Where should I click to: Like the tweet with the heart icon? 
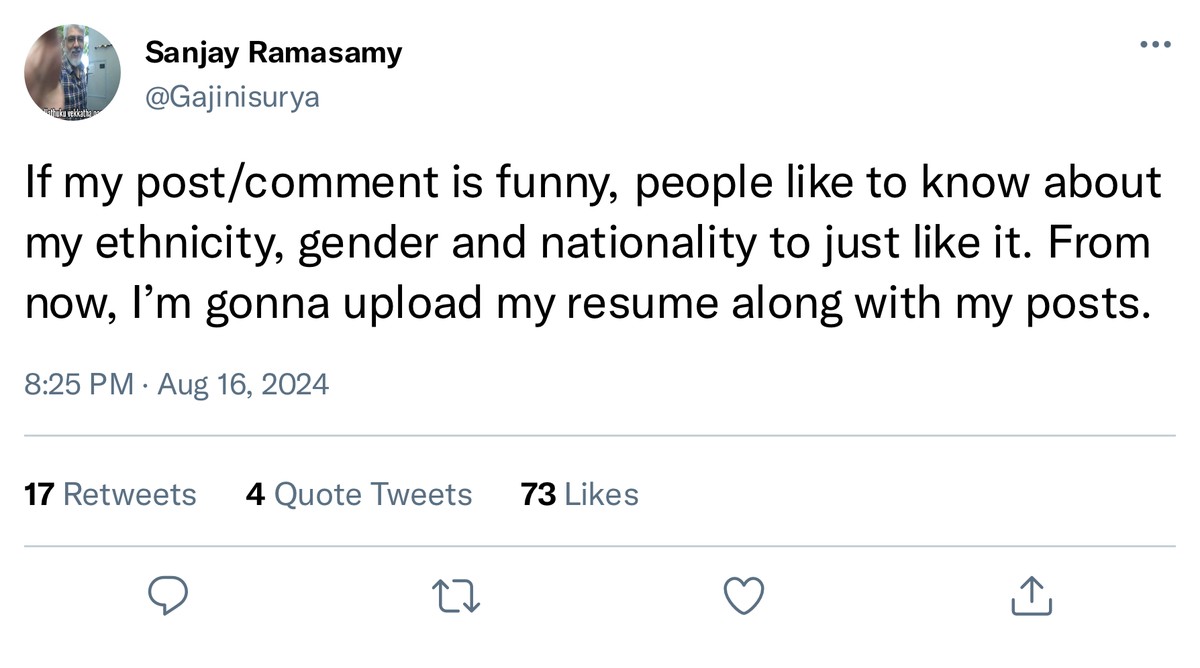(743, 596)
